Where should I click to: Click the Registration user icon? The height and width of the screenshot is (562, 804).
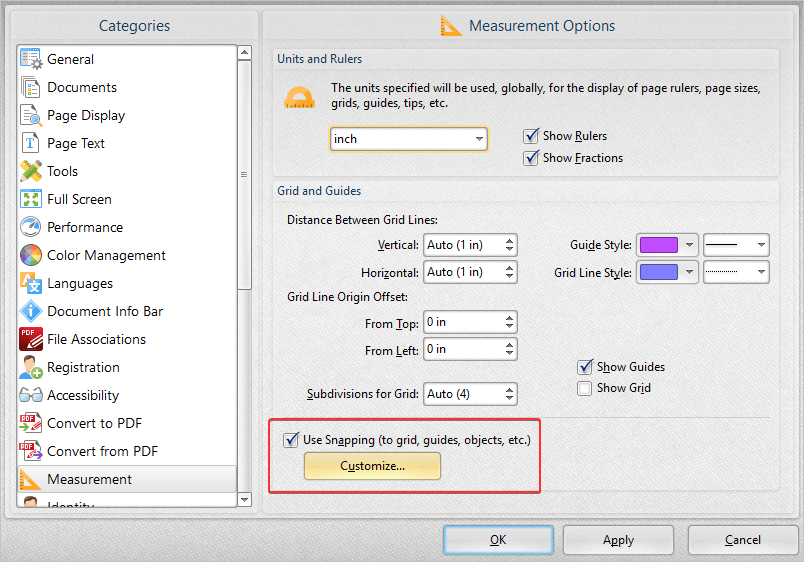coord(31,367)
